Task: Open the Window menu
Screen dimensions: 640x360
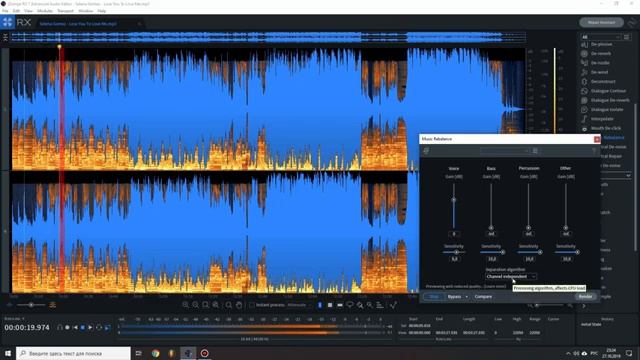Action: point(85,11)
